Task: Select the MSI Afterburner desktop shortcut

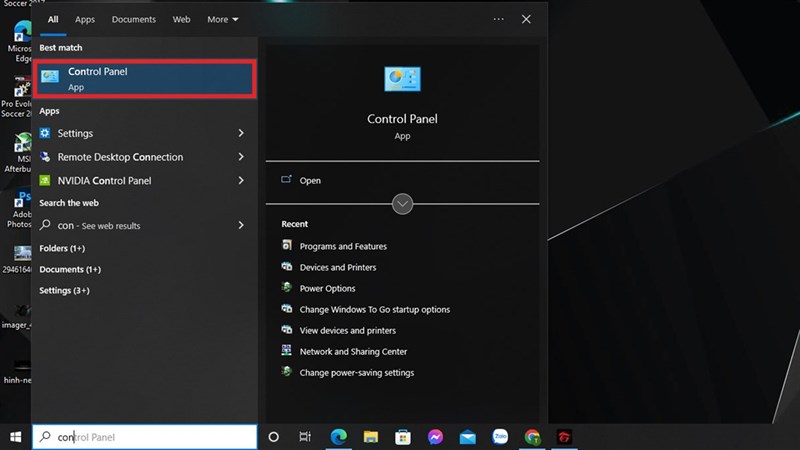Action: click(x=19, y=152)
